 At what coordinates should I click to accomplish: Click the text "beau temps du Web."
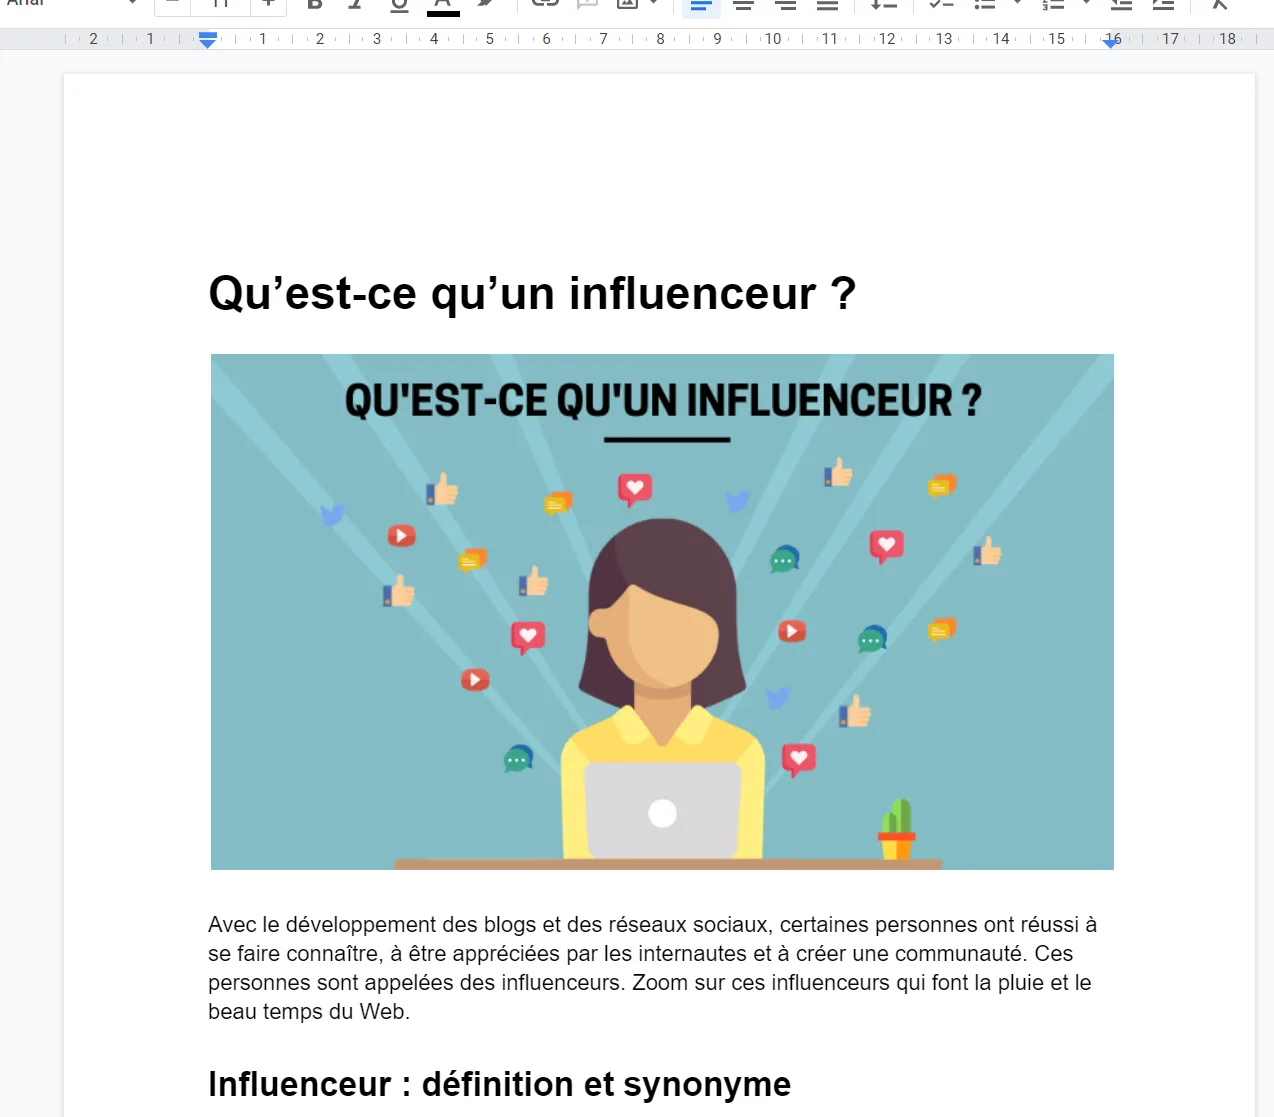click(x=309, y=1012)
